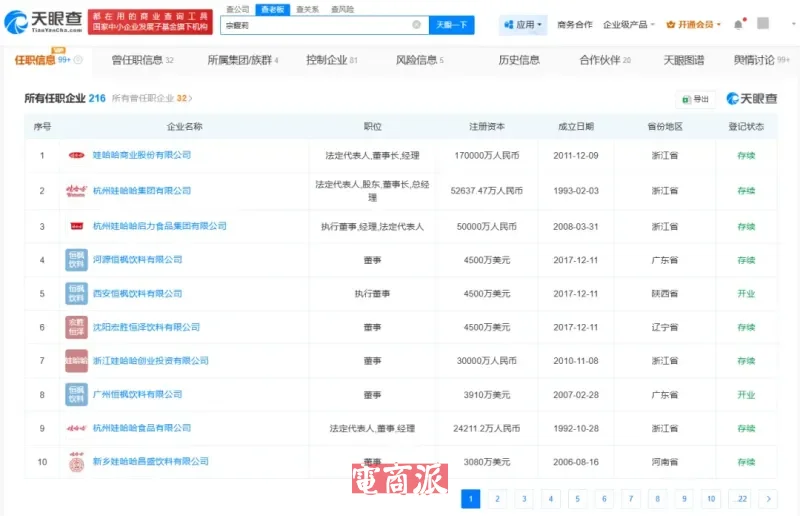
Task: Open 浙江娃哈哈创业投资有限公司 link
Action: [151, 360]
